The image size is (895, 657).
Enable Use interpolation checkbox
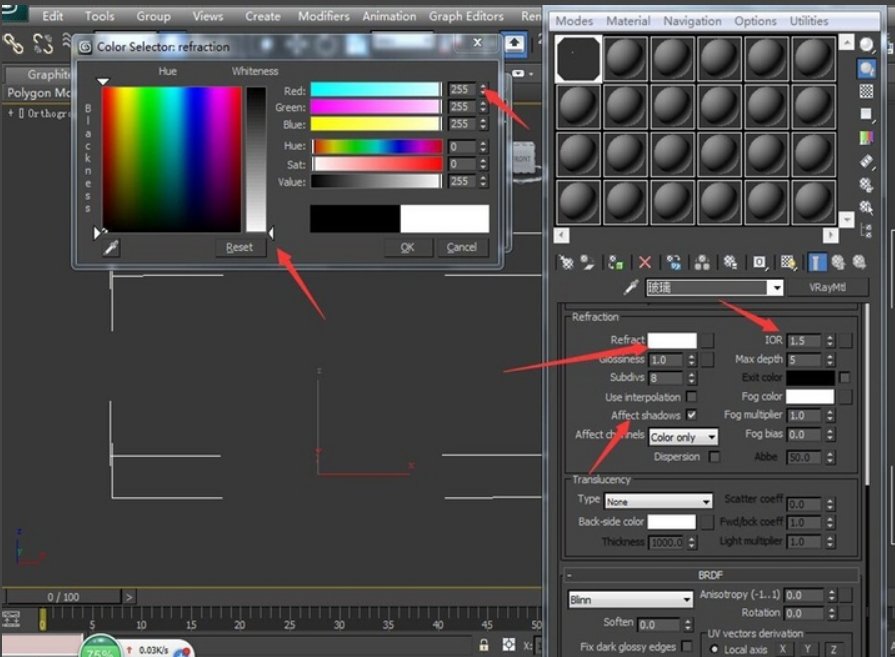pyautogui.click(x=692, y=397)
